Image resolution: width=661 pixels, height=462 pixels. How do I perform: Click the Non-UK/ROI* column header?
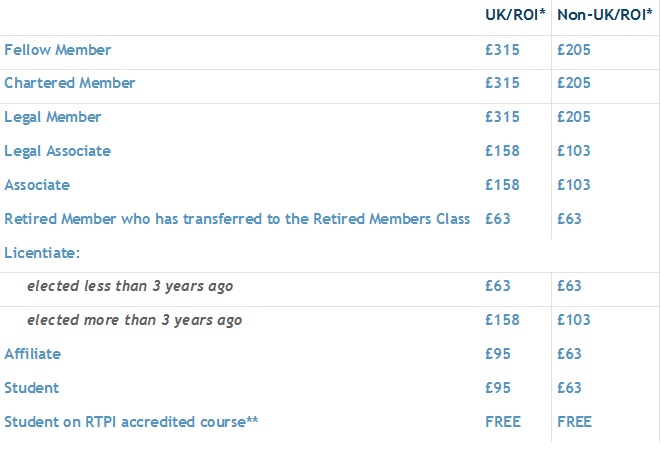point(605,15)
